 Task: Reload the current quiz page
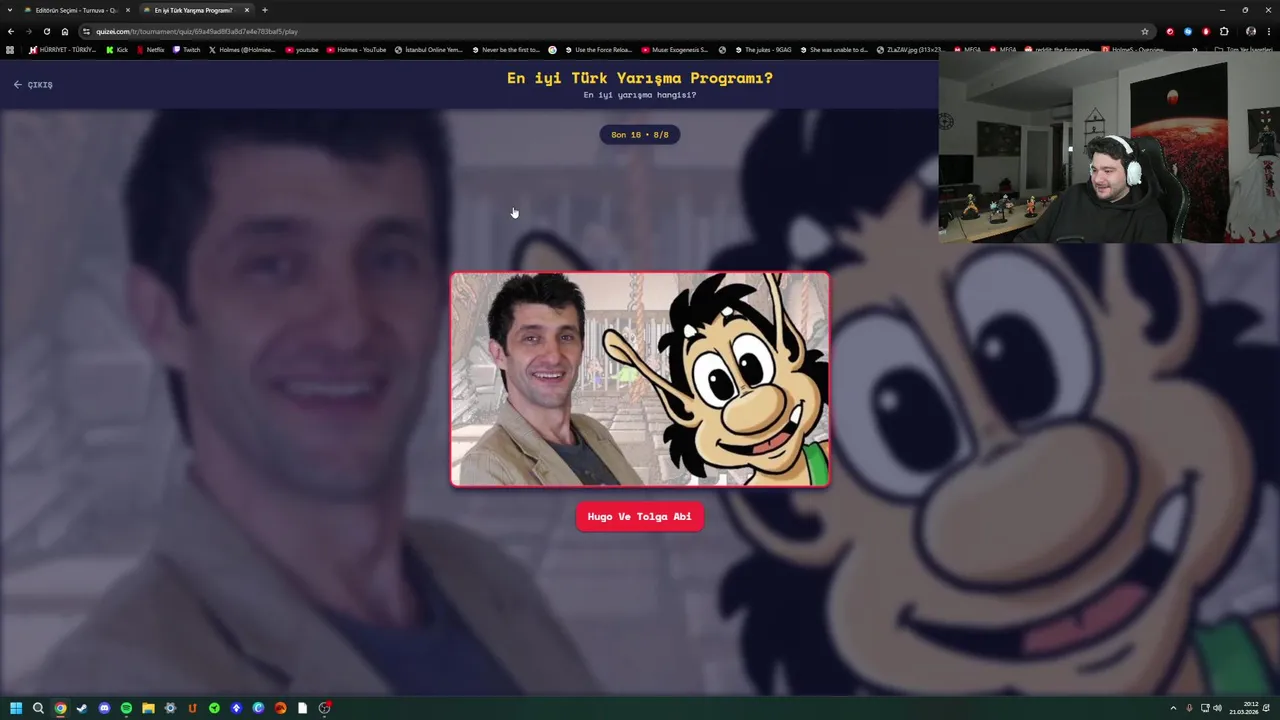click(x=46, y=31)
